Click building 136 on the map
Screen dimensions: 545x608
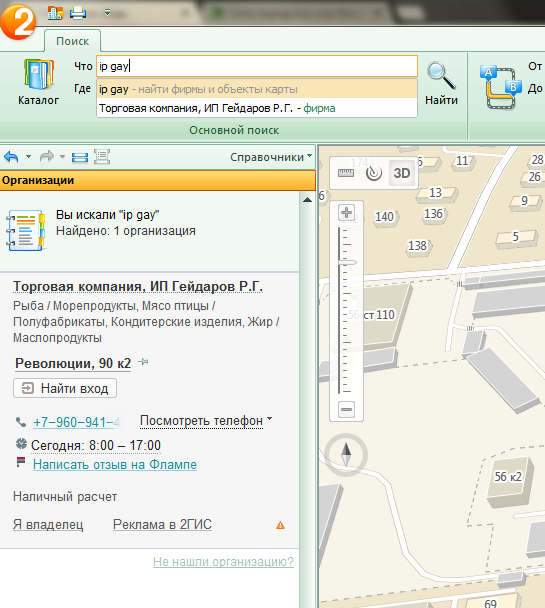click(x=433, y=214)
